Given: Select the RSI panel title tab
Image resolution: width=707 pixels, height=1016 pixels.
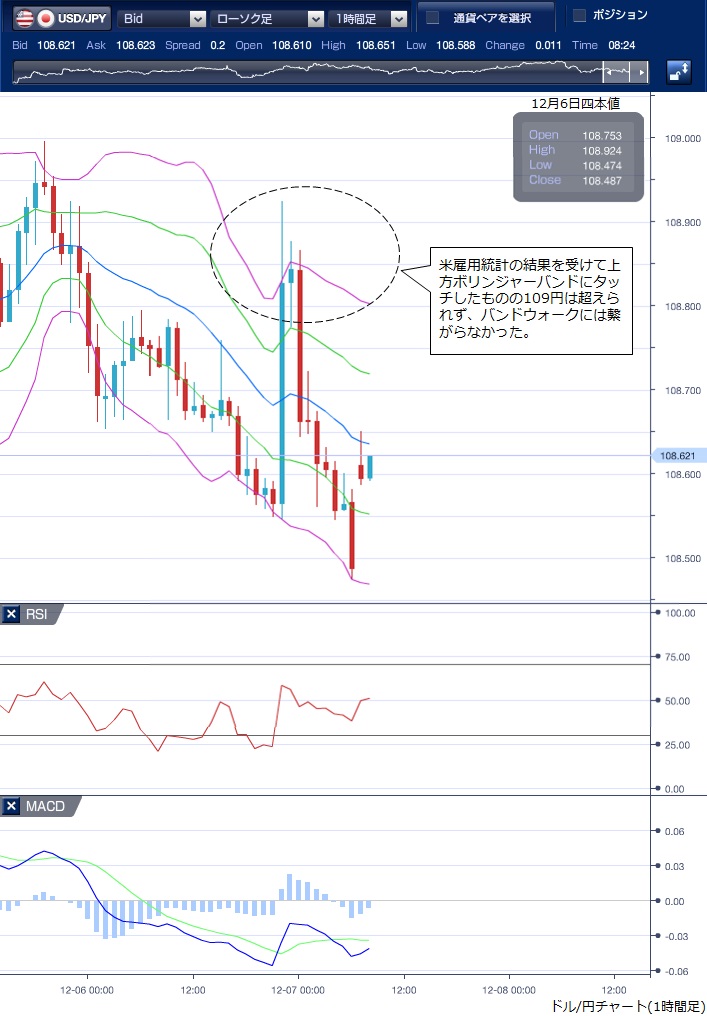Looking at the screenshot, I should 37,614.
